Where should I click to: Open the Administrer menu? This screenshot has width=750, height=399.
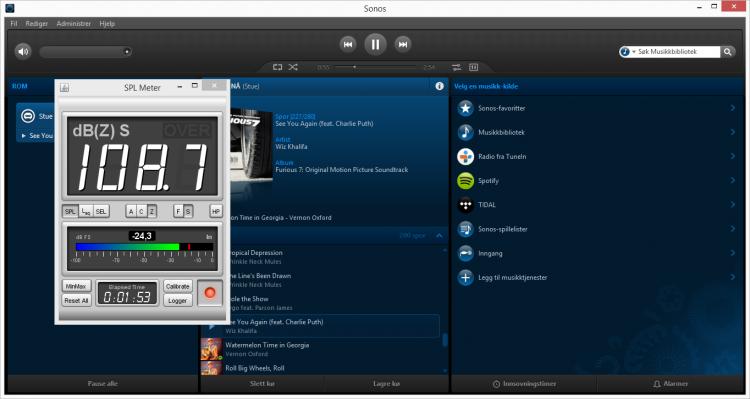74,23
